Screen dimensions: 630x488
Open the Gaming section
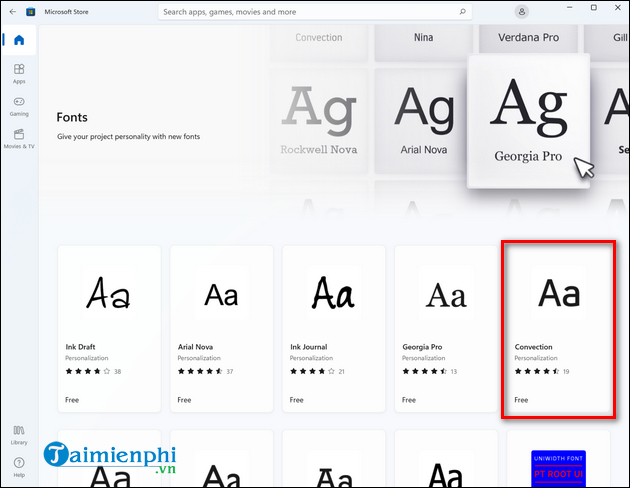(19, 106)
